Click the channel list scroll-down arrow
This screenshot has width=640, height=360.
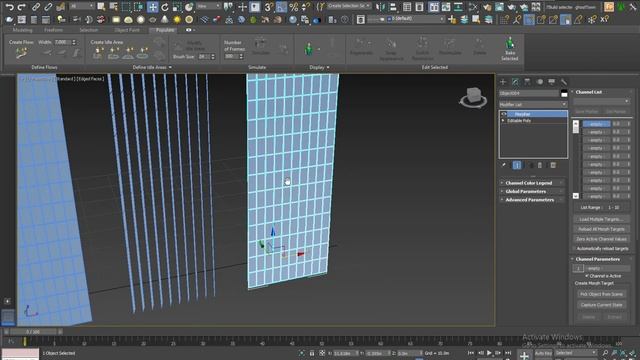point(576,196)
